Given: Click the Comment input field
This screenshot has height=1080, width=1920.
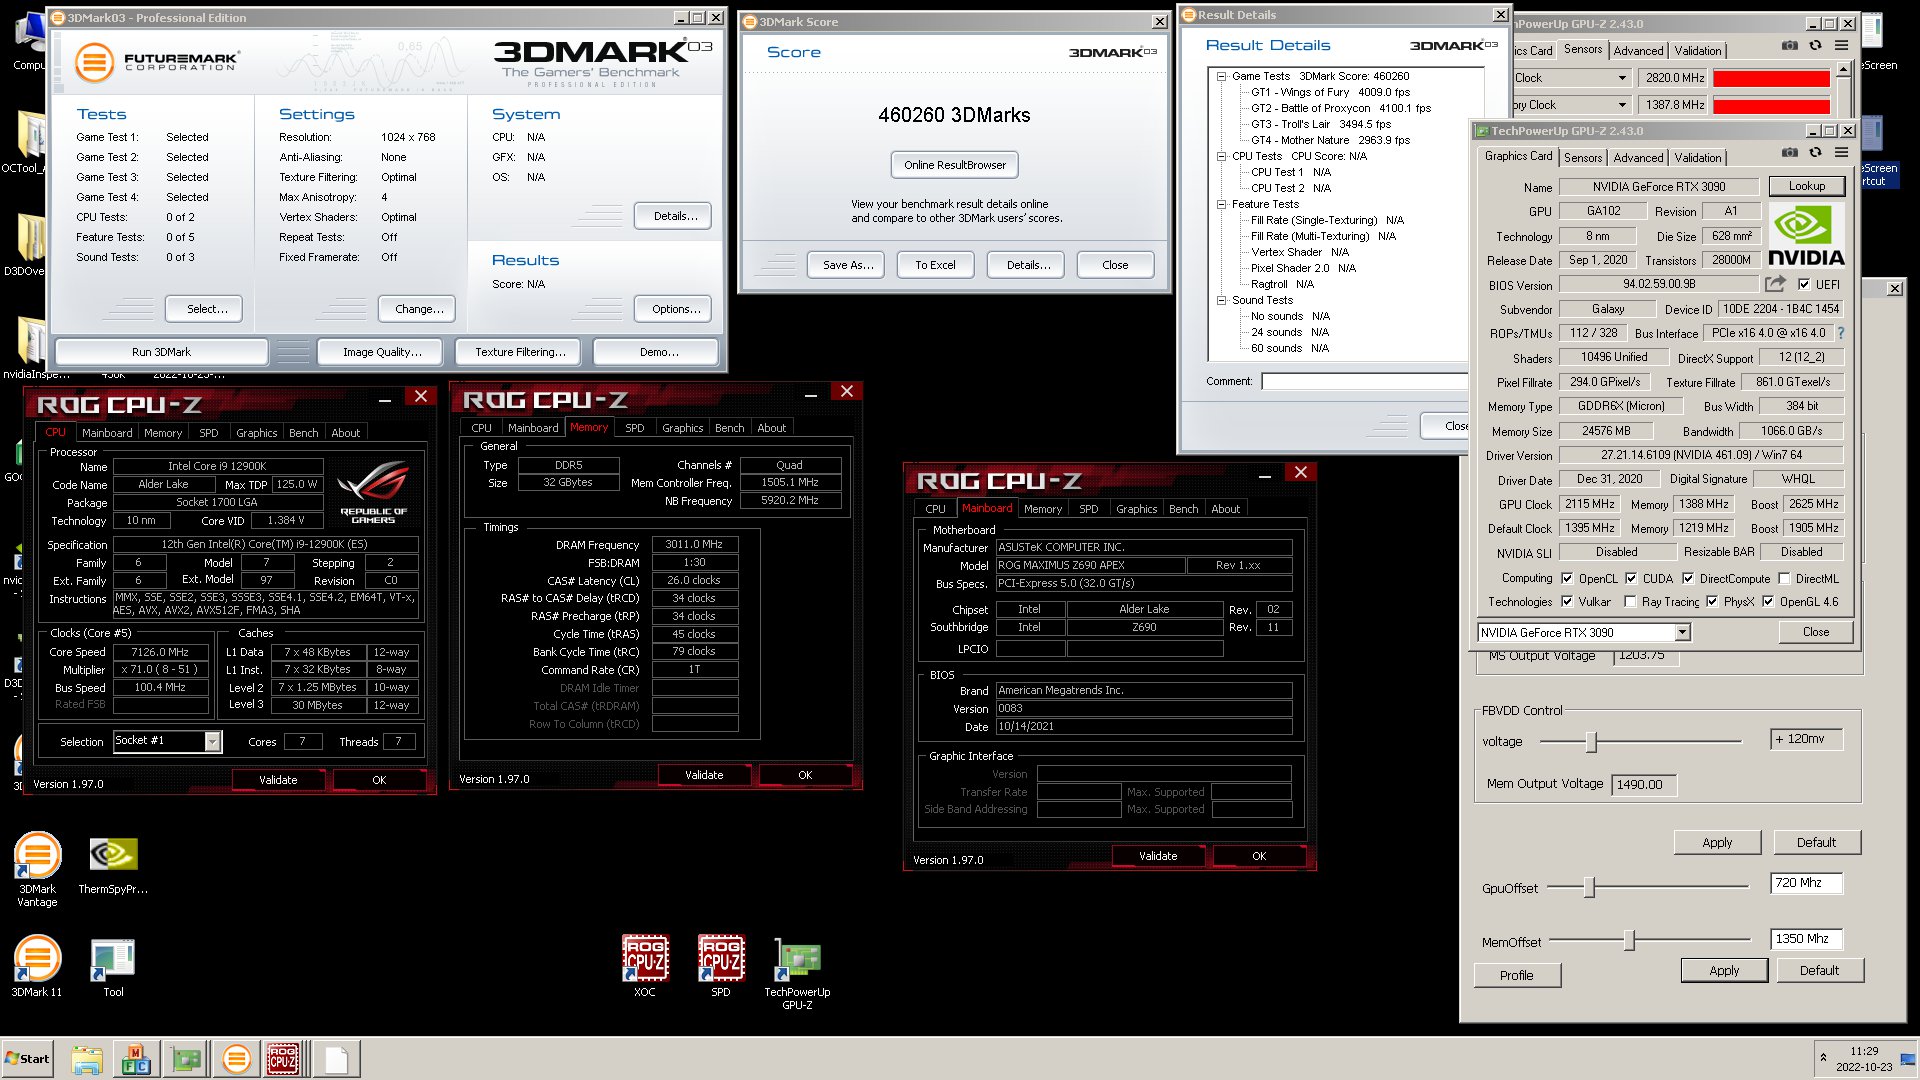Looking at the screenshot, I should point(1366,381).
